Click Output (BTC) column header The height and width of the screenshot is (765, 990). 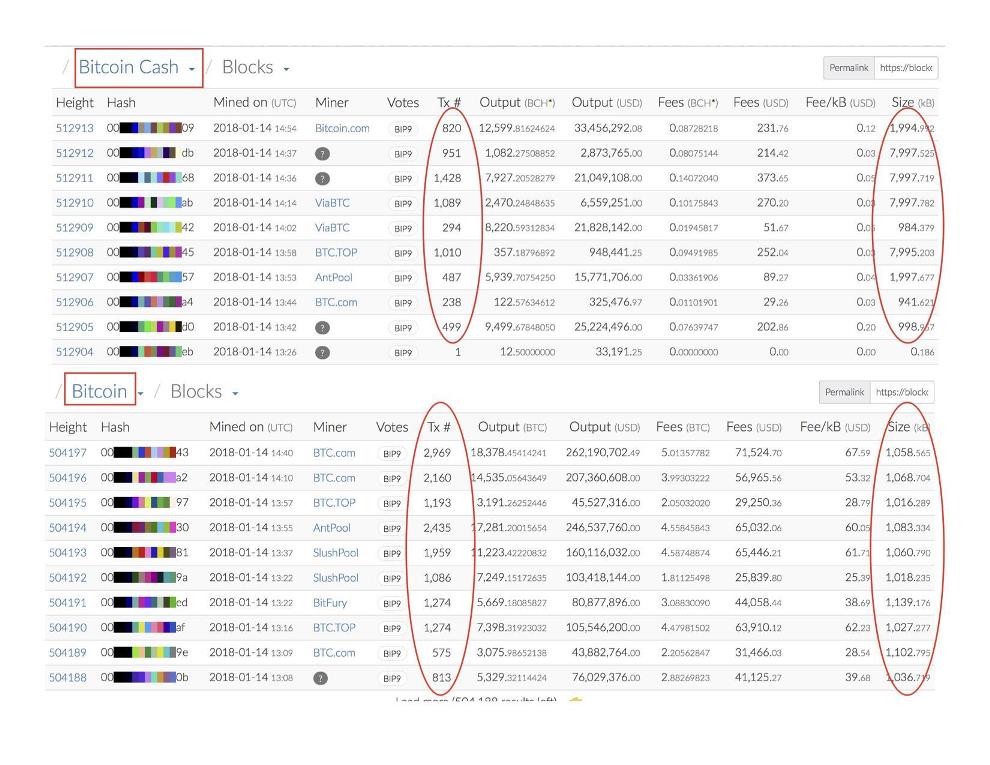point(512,427)
